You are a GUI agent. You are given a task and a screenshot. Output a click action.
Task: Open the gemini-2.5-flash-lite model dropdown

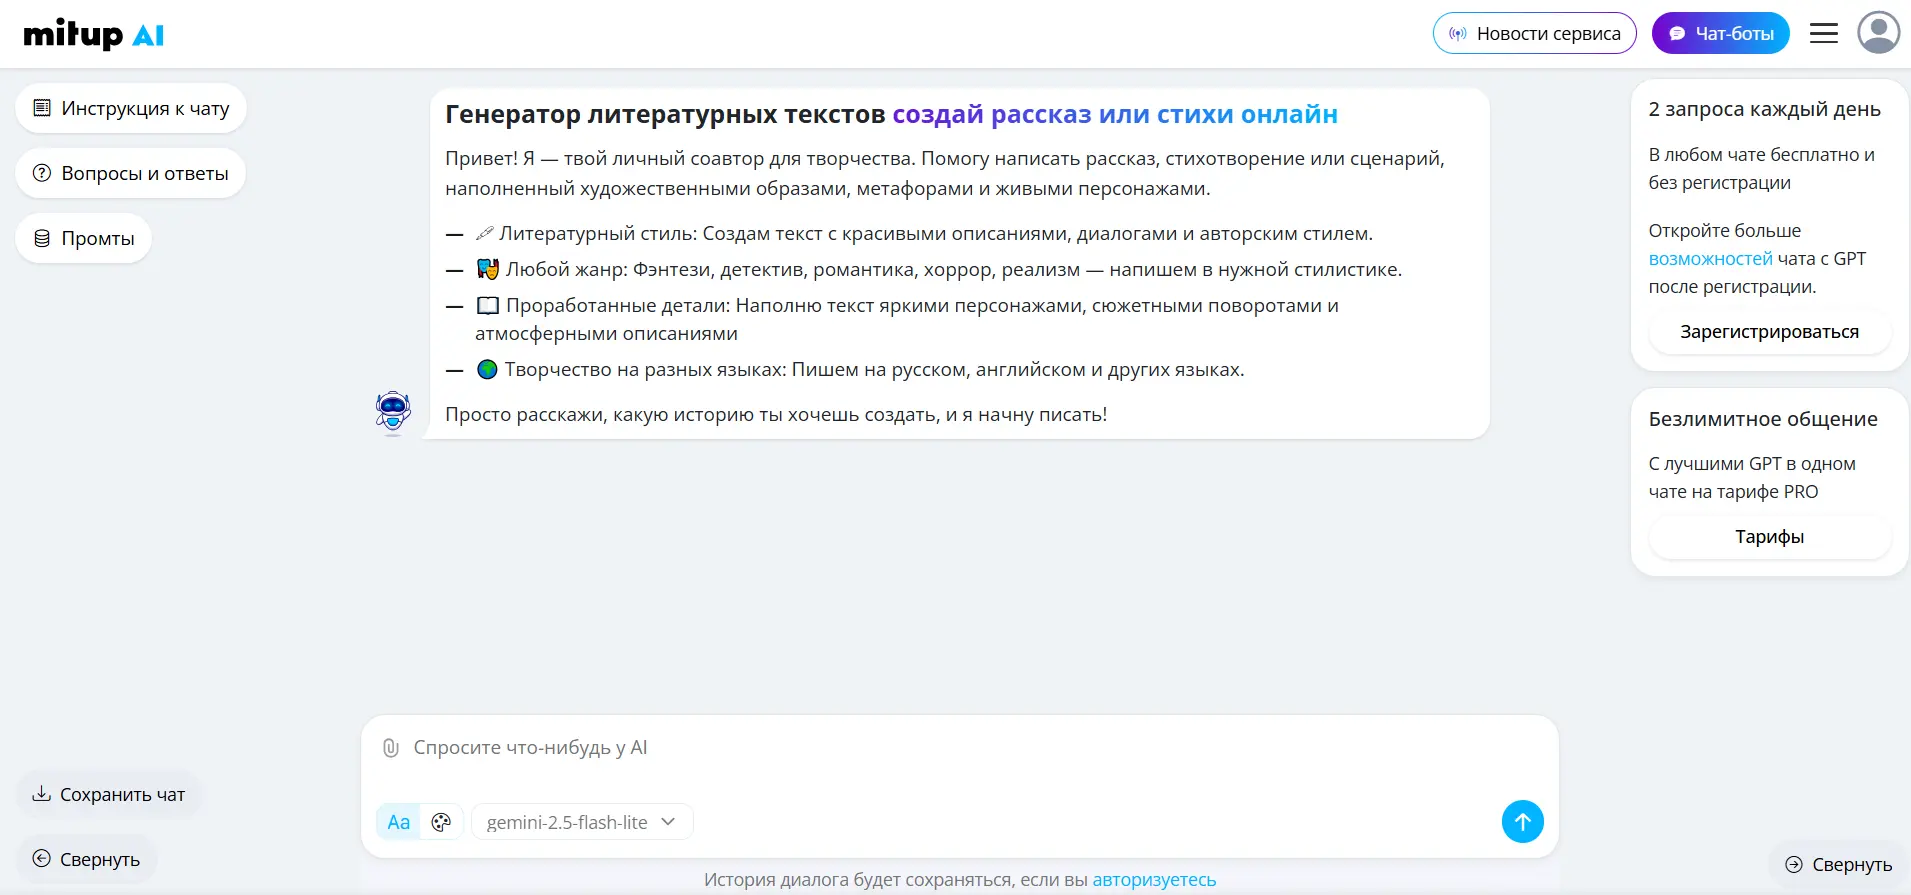[x=581, y=822]
